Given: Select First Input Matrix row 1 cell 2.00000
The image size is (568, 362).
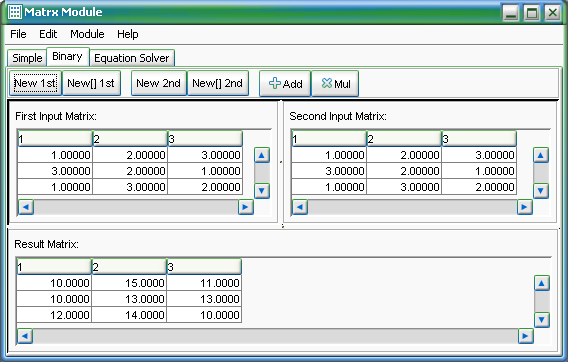Looking at the screenshot, I should [130, 155].
